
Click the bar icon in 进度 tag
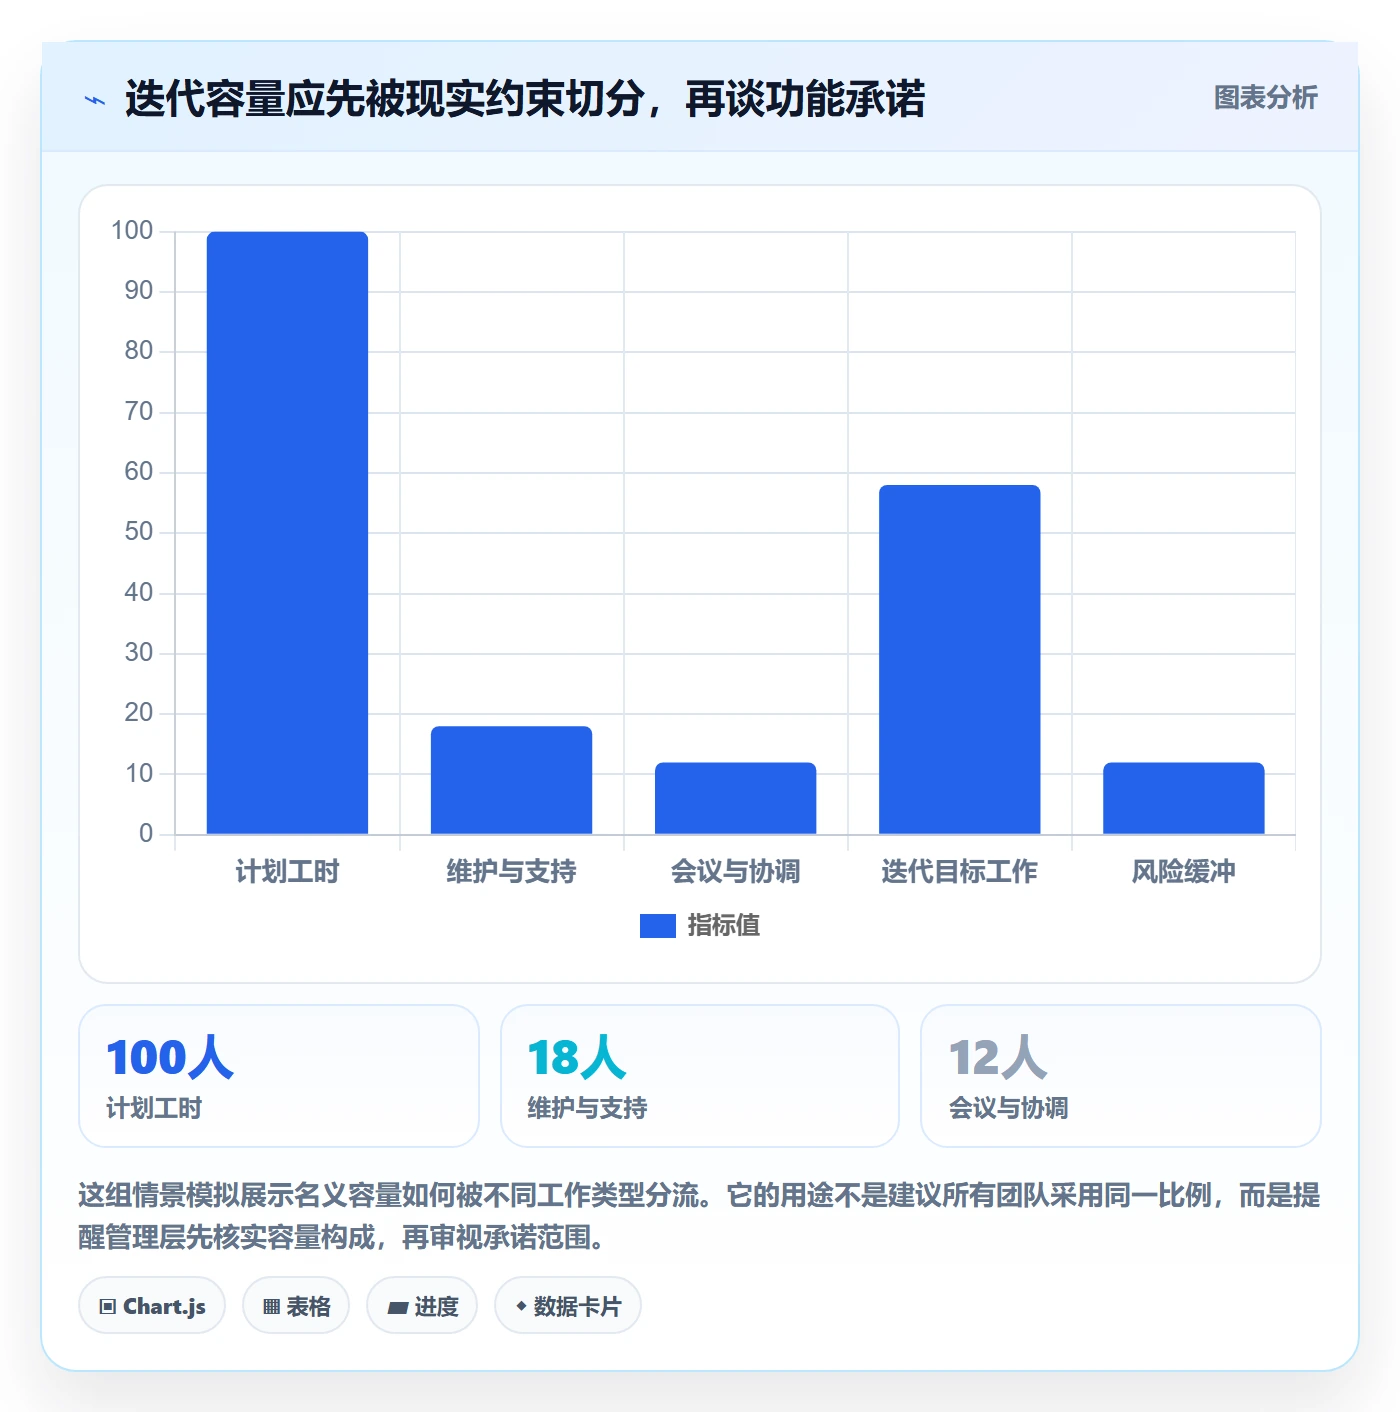point(397,1307)
